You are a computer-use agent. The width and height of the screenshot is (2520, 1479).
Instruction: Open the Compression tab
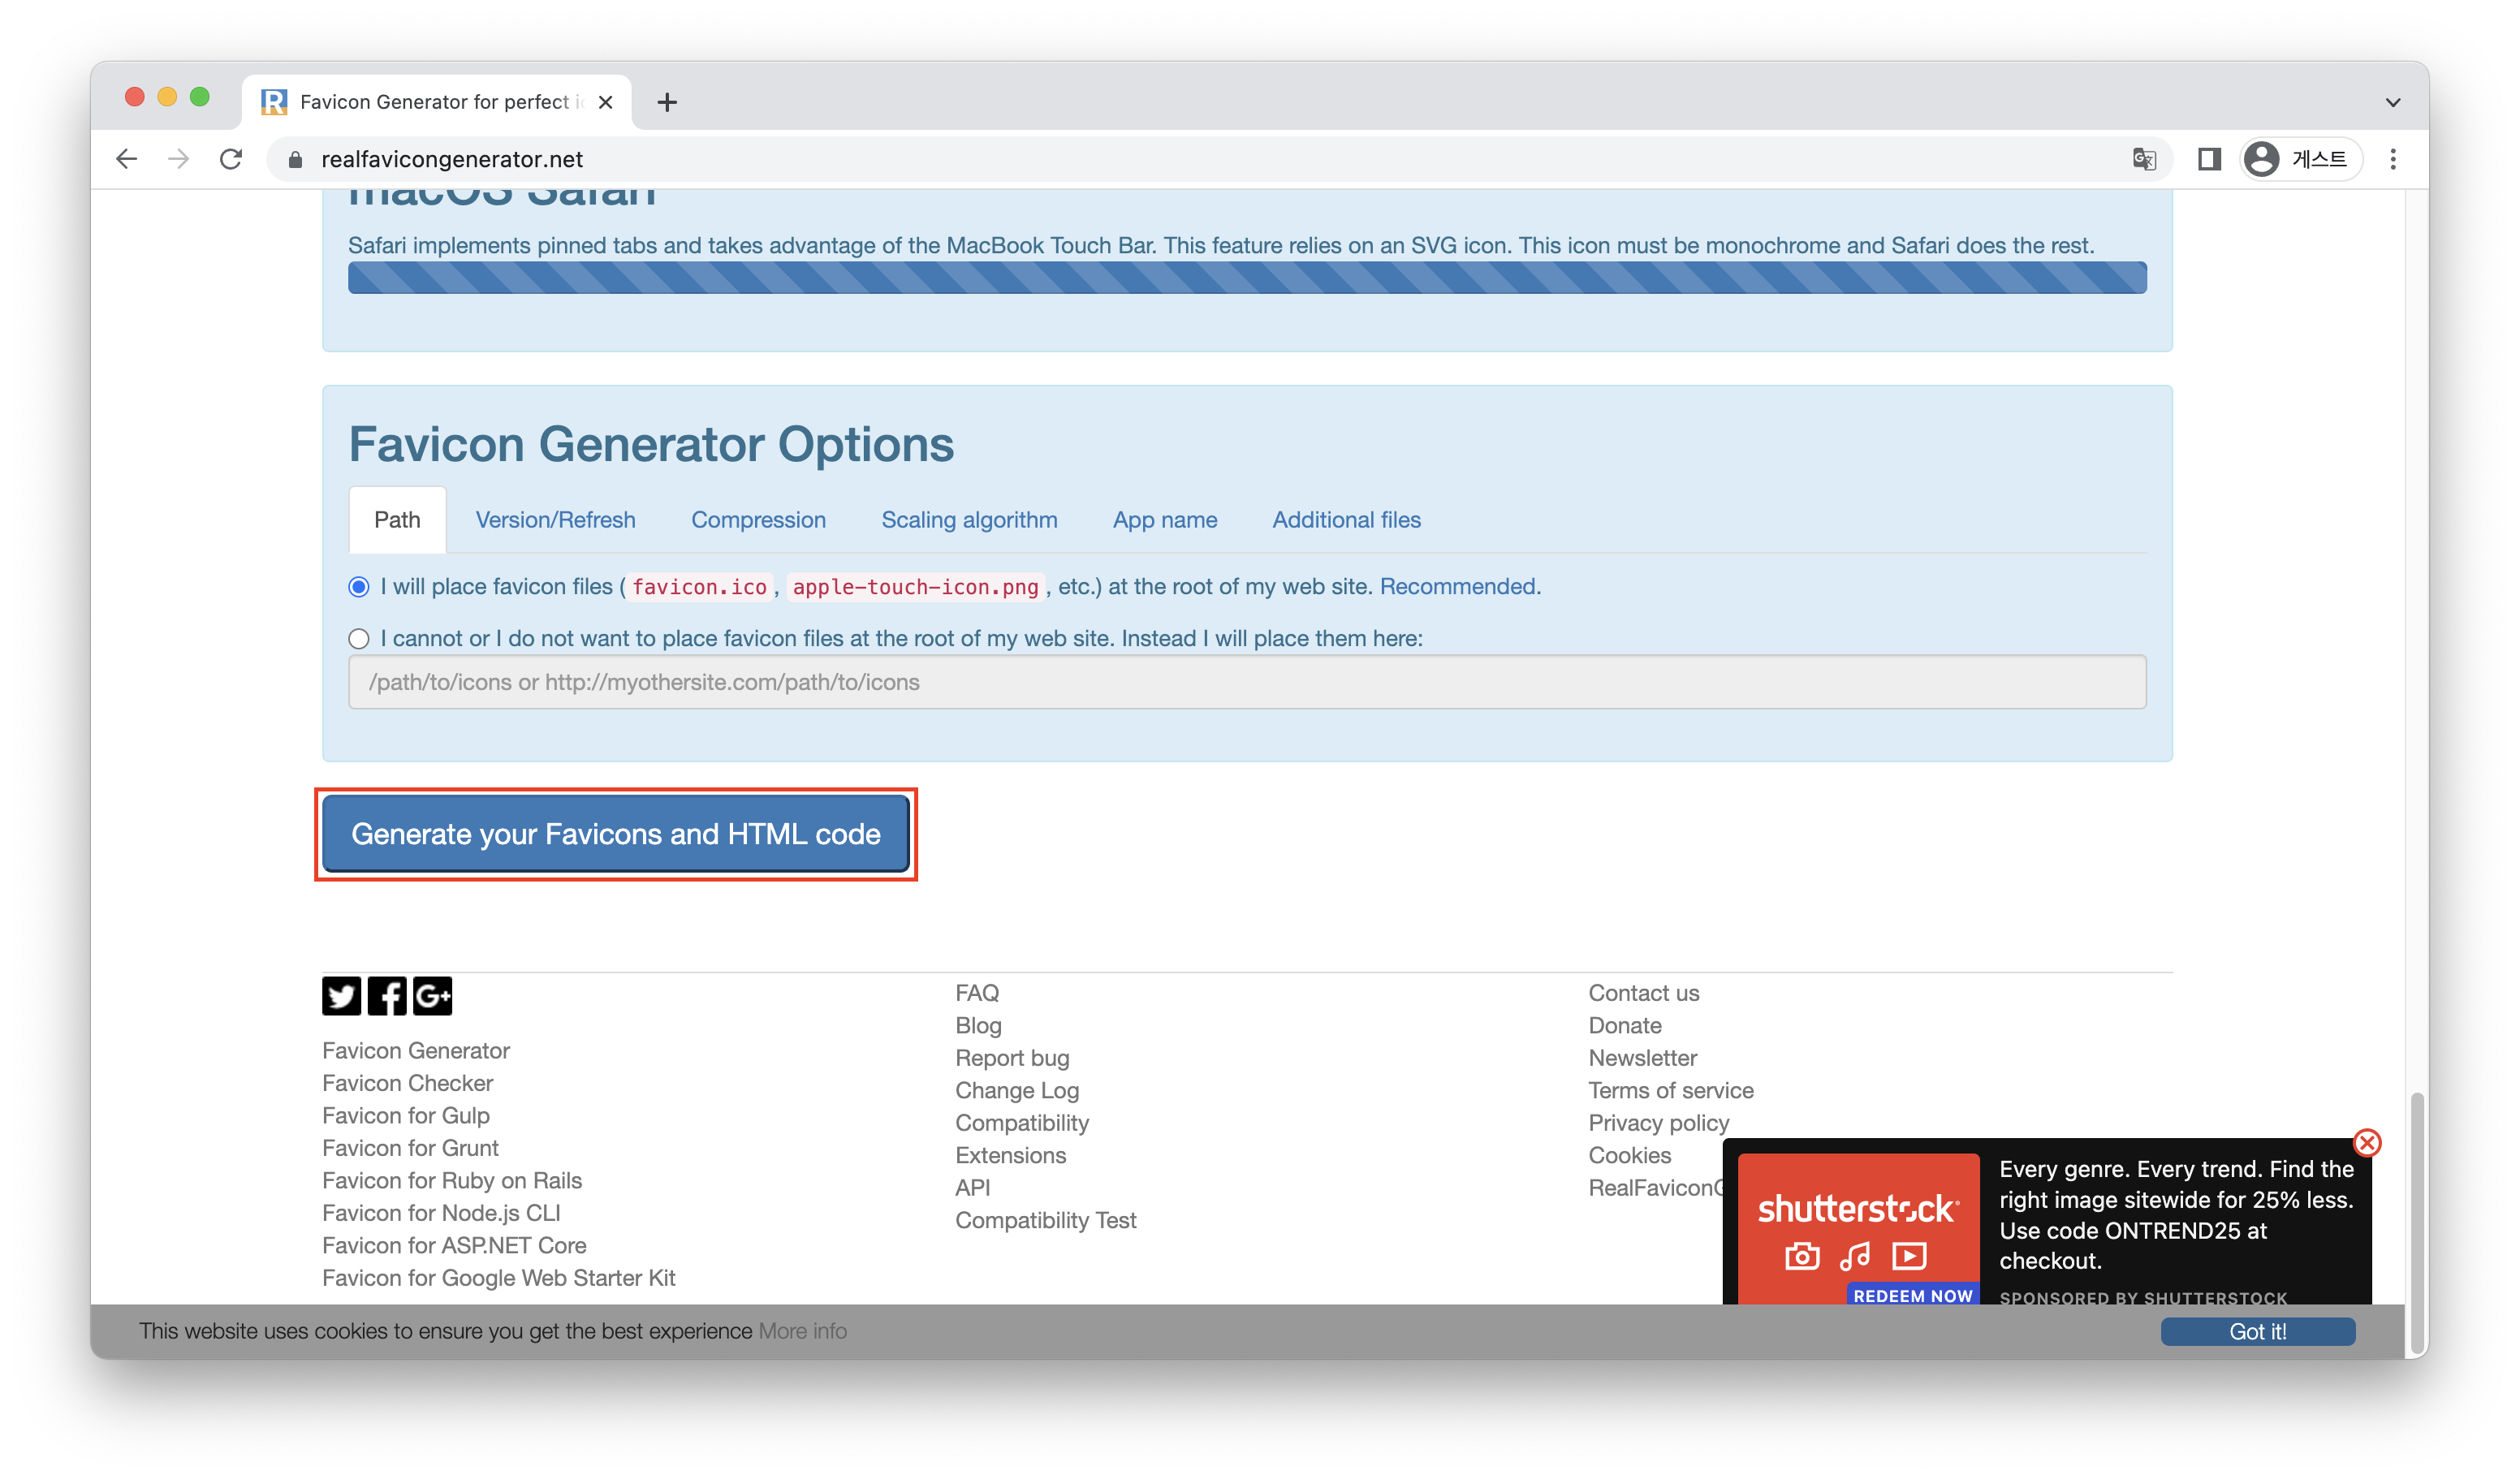coord(758,520)
